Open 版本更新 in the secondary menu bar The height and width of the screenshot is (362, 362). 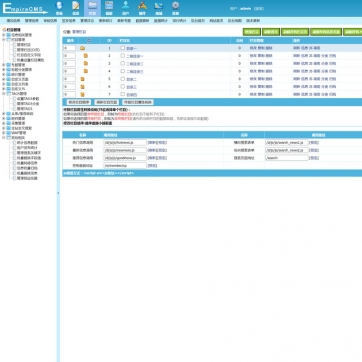pyautogui.click(x=253, y=21)
